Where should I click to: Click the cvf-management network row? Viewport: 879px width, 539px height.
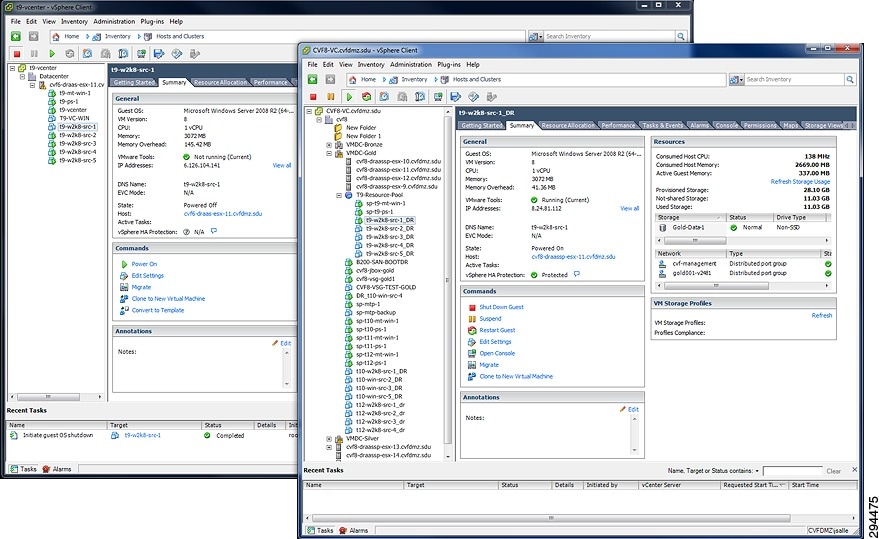(744, 264)
